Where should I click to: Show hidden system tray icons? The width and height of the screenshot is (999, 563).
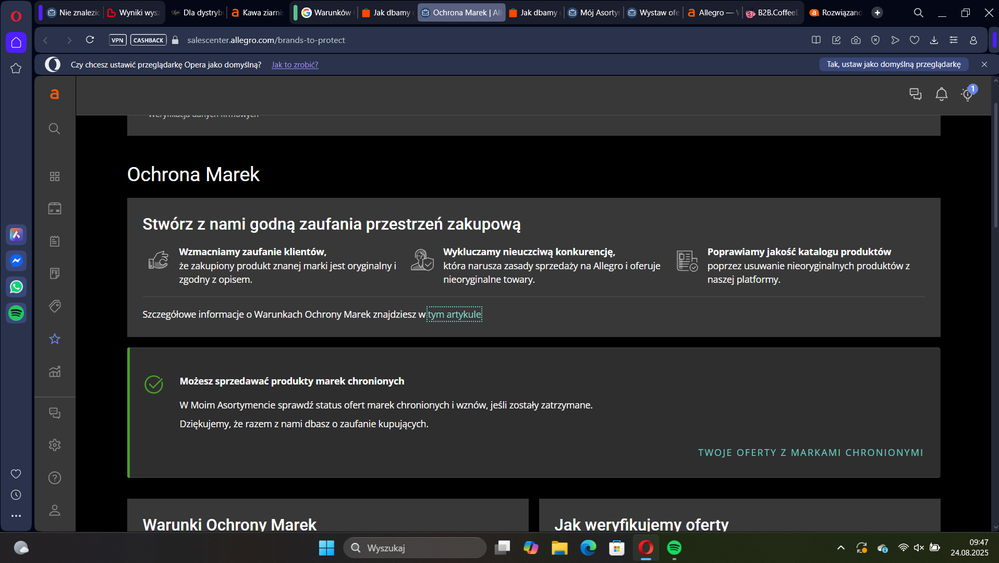click(x=840, y=548)
